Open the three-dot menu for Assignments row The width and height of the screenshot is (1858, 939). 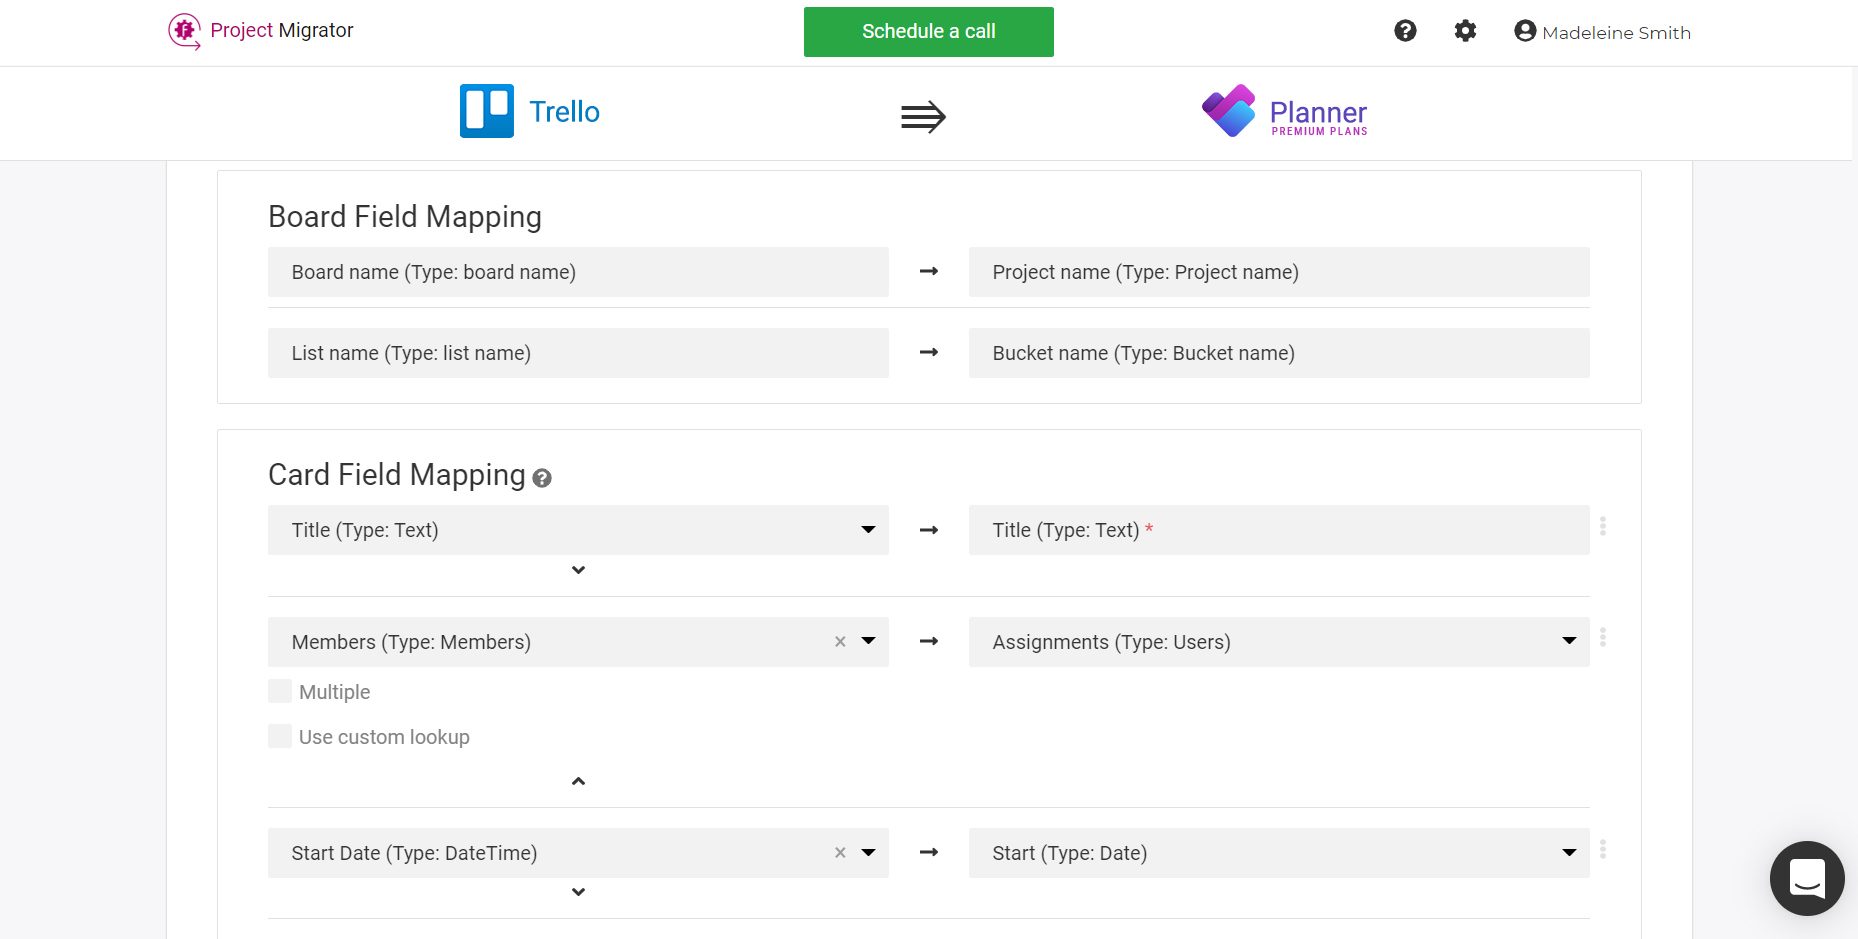(x=1603, y=637)
